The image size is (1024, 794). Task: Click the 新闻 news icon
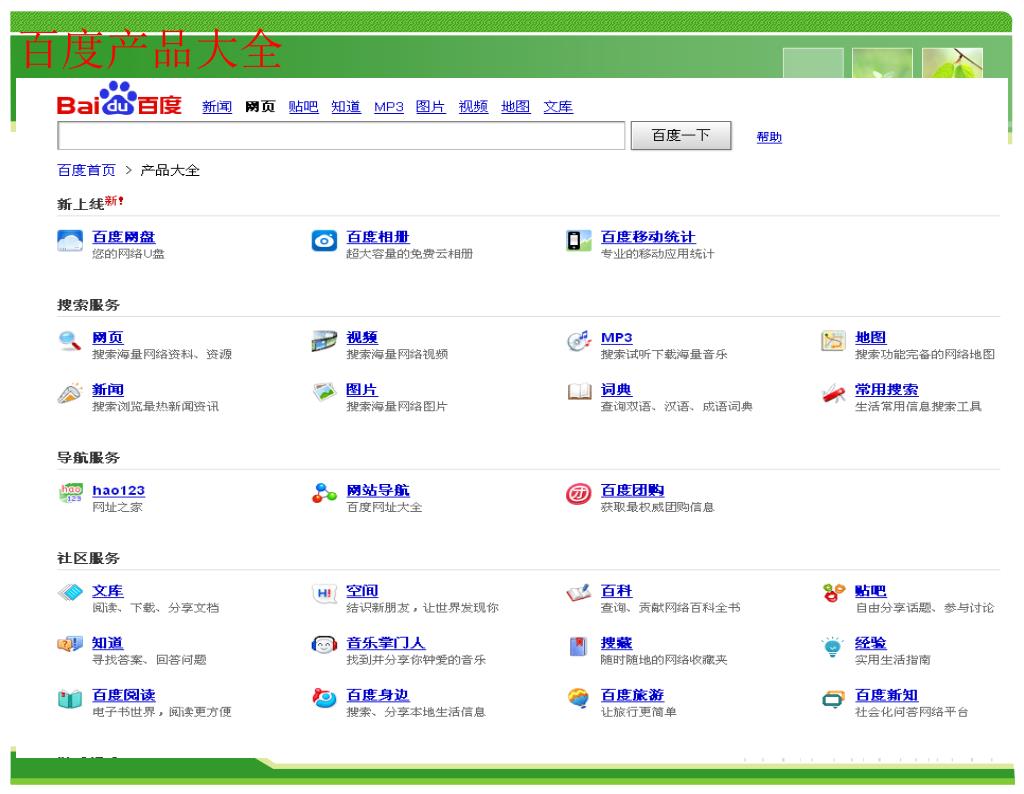point(70,394)
